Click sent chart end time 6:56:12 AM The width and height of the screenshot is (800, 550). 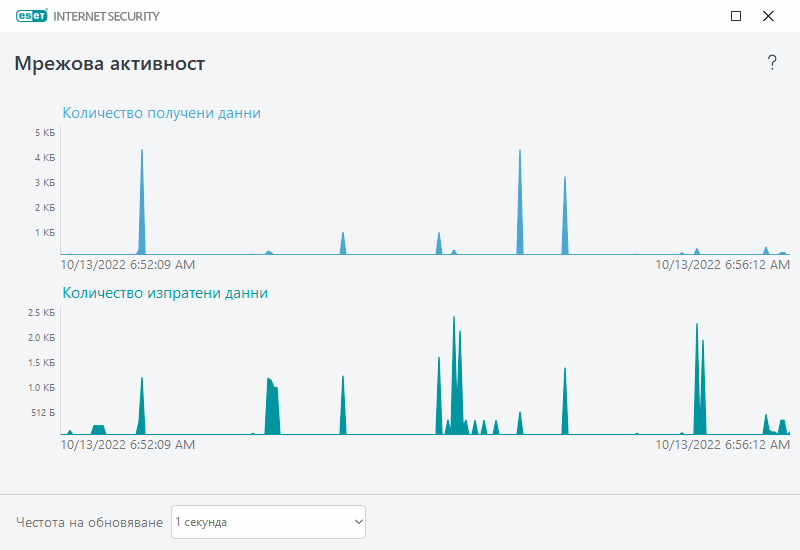[722, 445]
